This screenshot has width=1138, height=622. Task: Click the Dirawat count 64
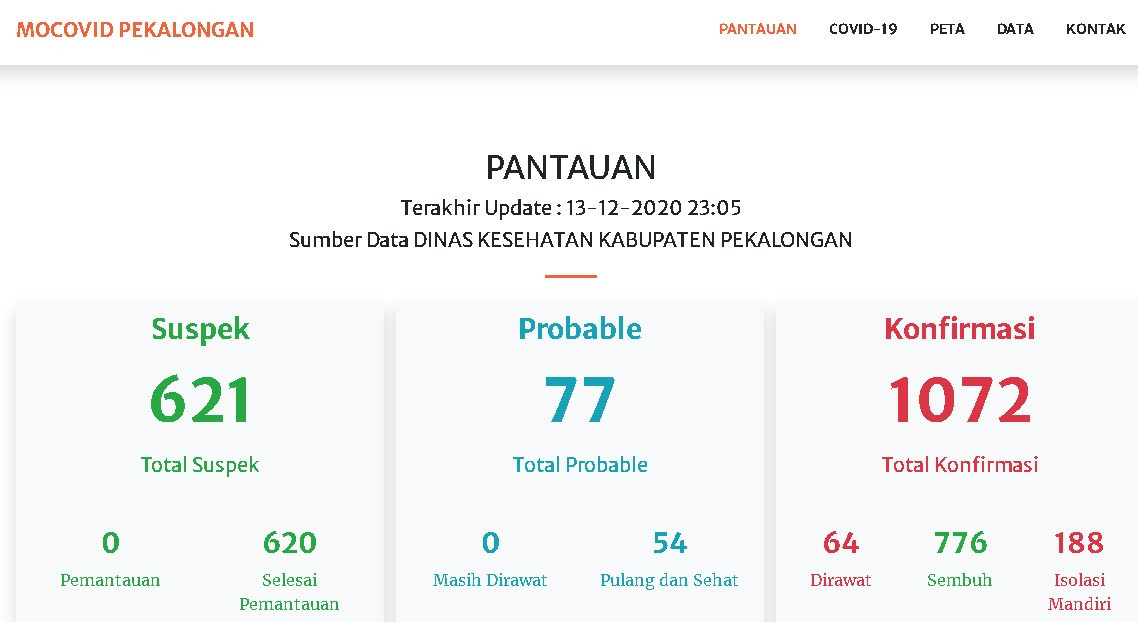(x=840, y=543)
